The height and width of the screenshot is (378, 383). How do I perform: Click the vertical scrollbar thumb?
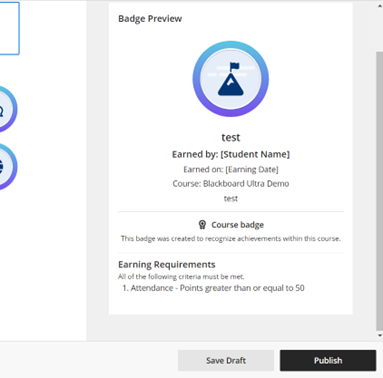380,191
